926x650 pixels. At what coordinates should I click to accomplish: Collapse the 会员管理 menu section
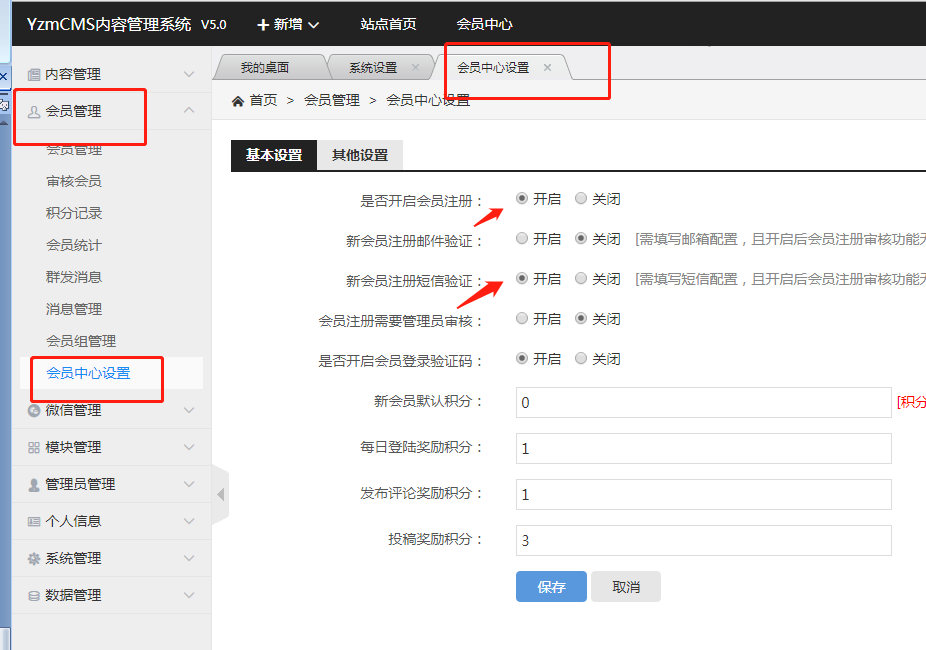(189, 111)
